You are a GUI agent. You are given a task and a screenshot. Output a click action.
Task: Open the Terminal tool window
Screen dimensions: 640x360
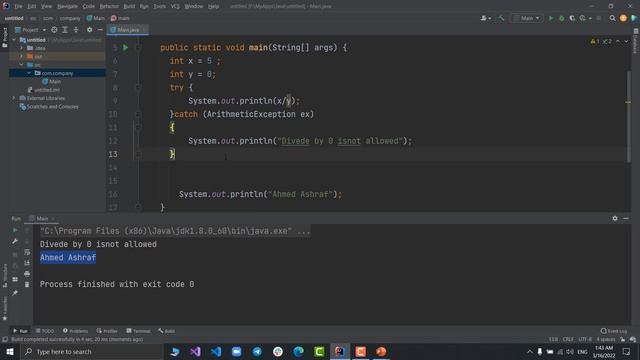(x=138, y=331)
